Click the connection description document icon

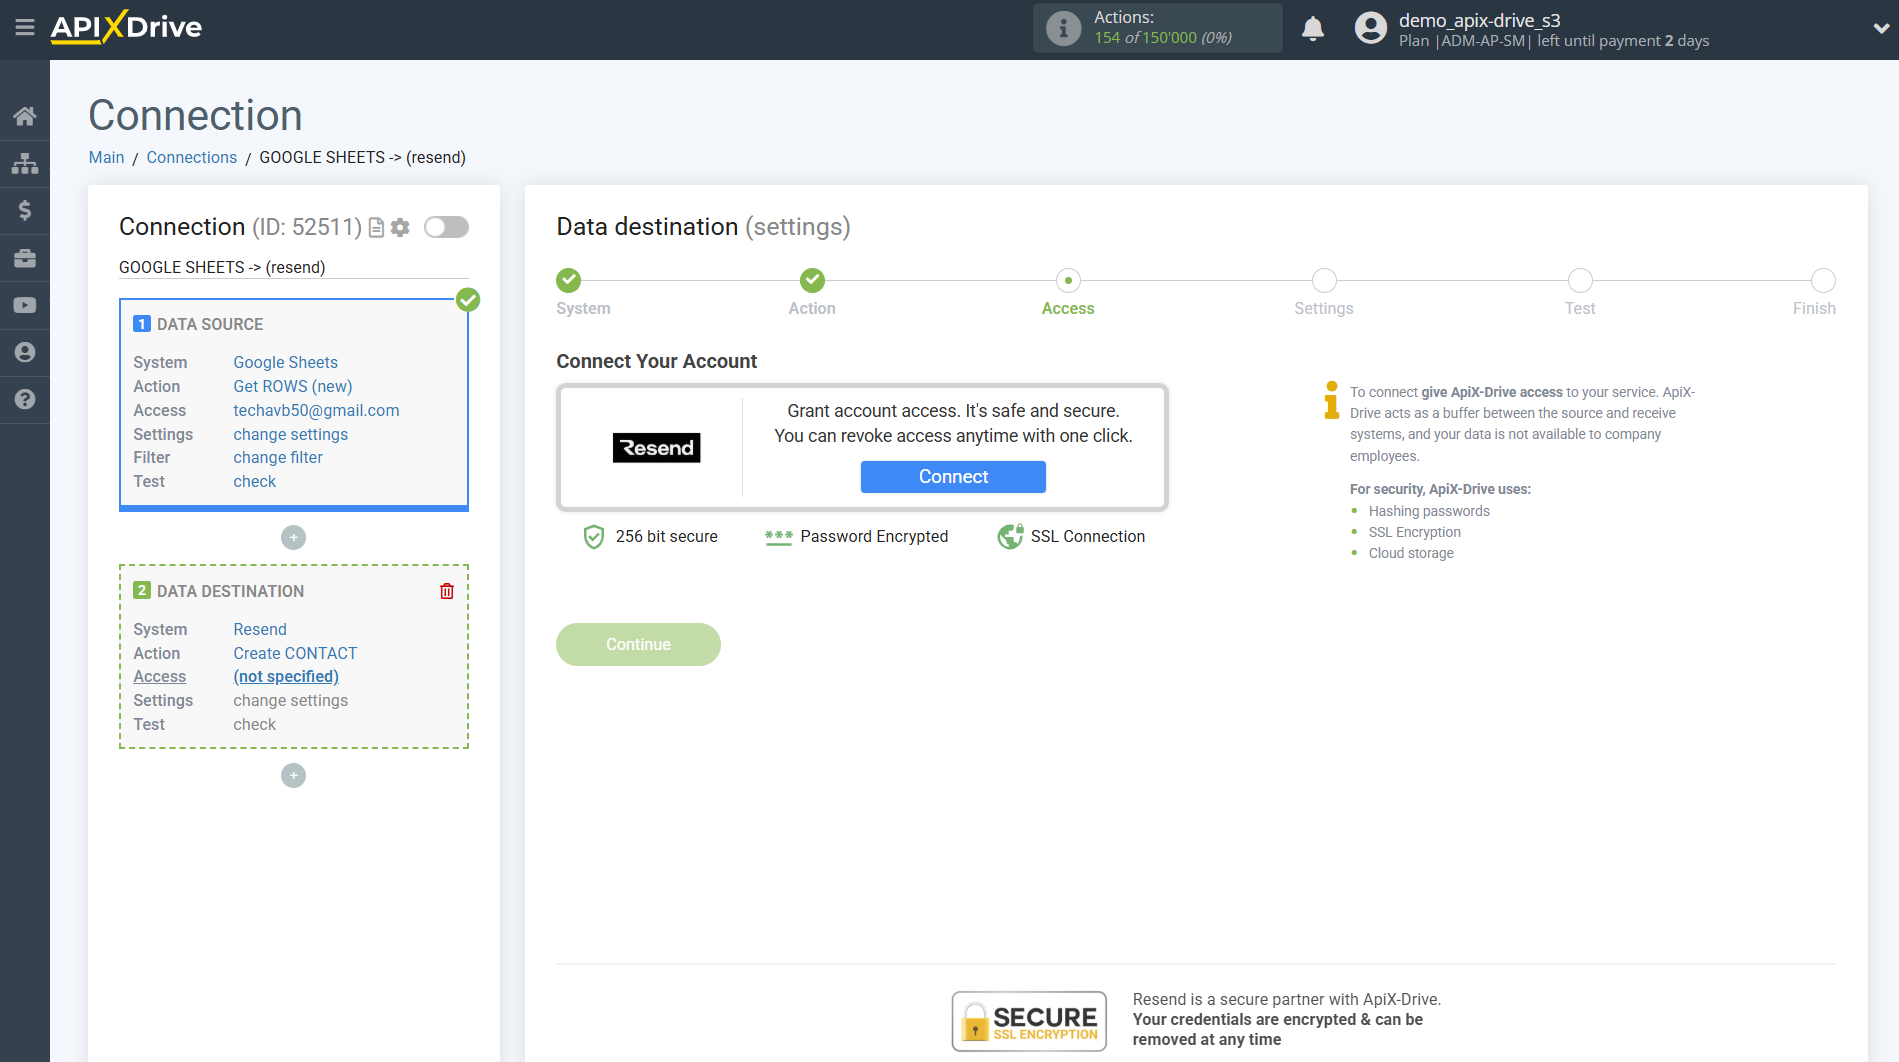point(375,227)
